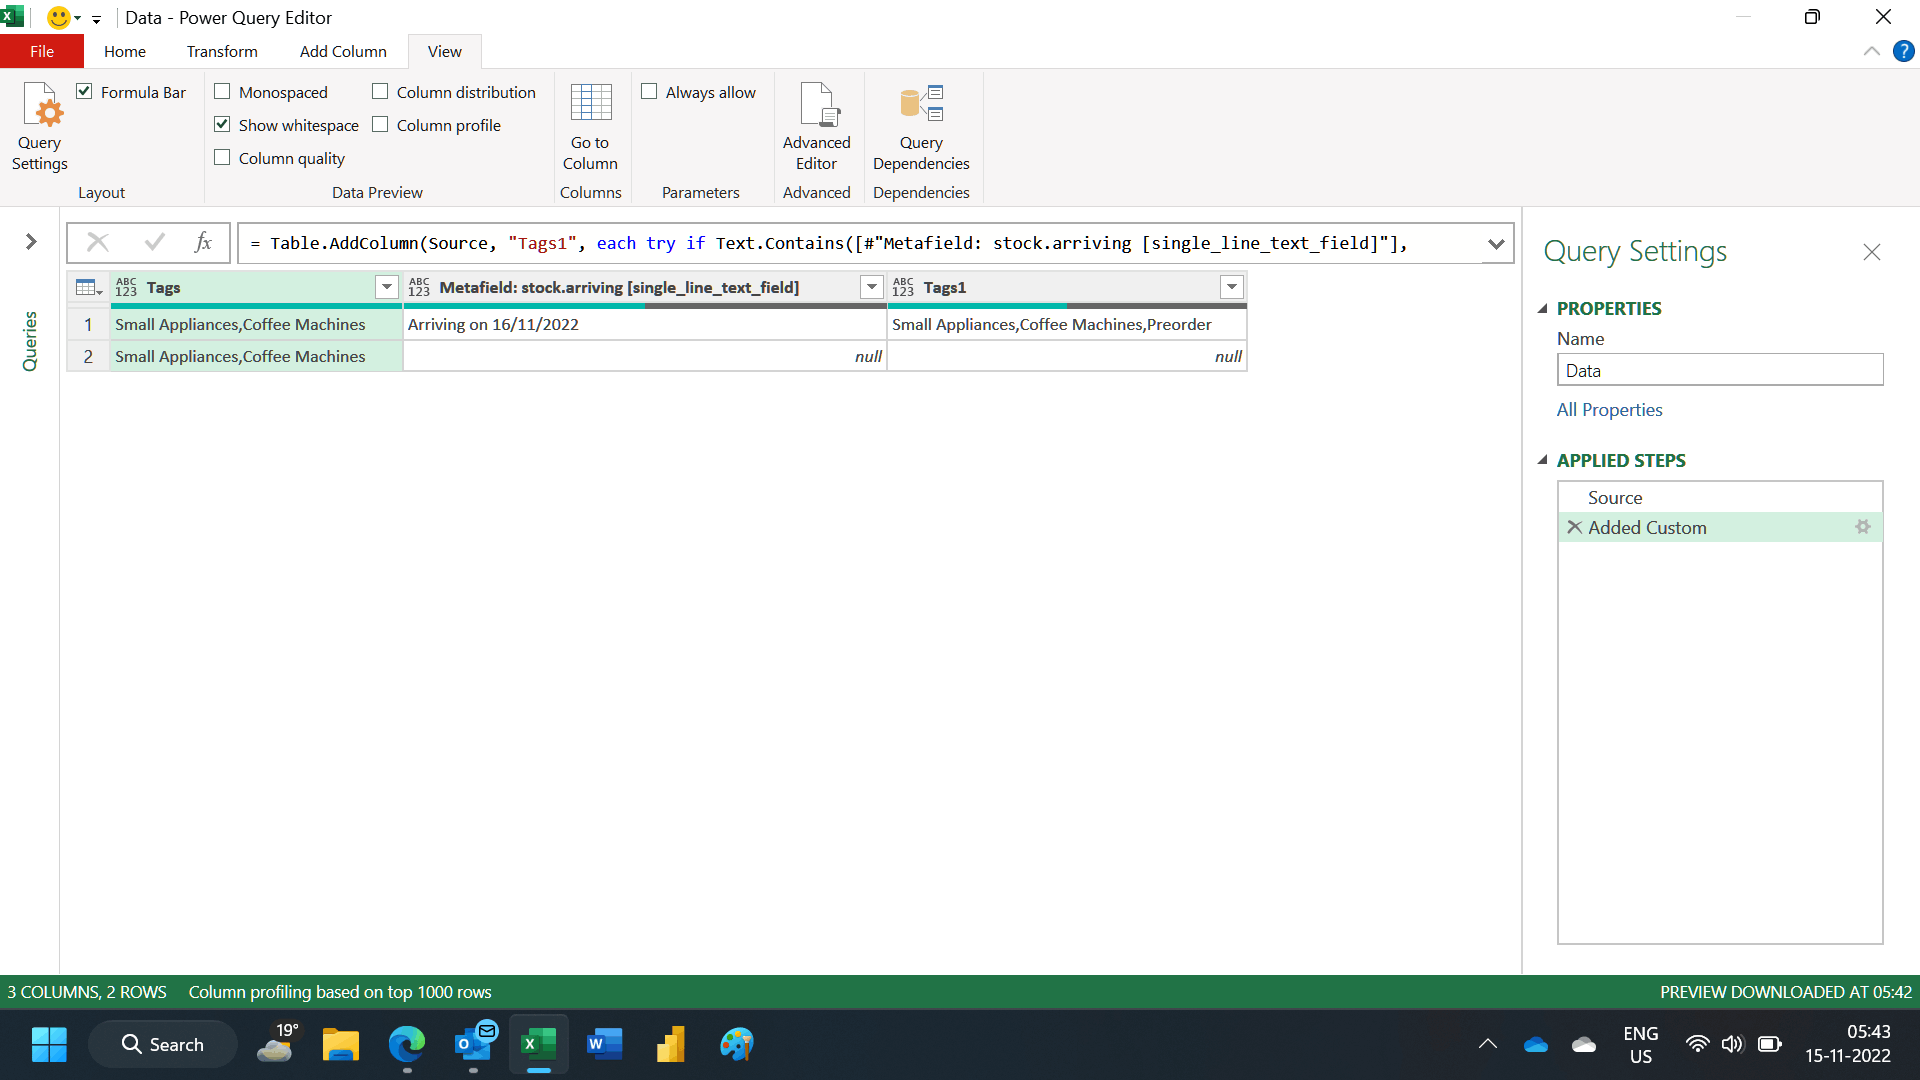This screenshot has height=1080, width=1920.
Task: Expand the formula bar
Action: (1496, 243)
